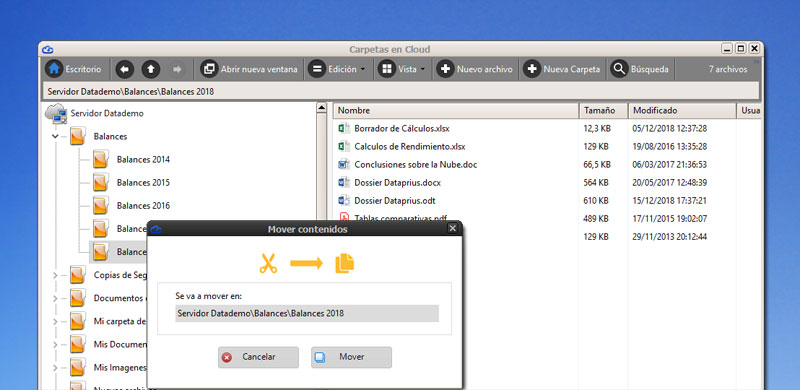Click Excel icon of Borrador de Cálculos

344,128
